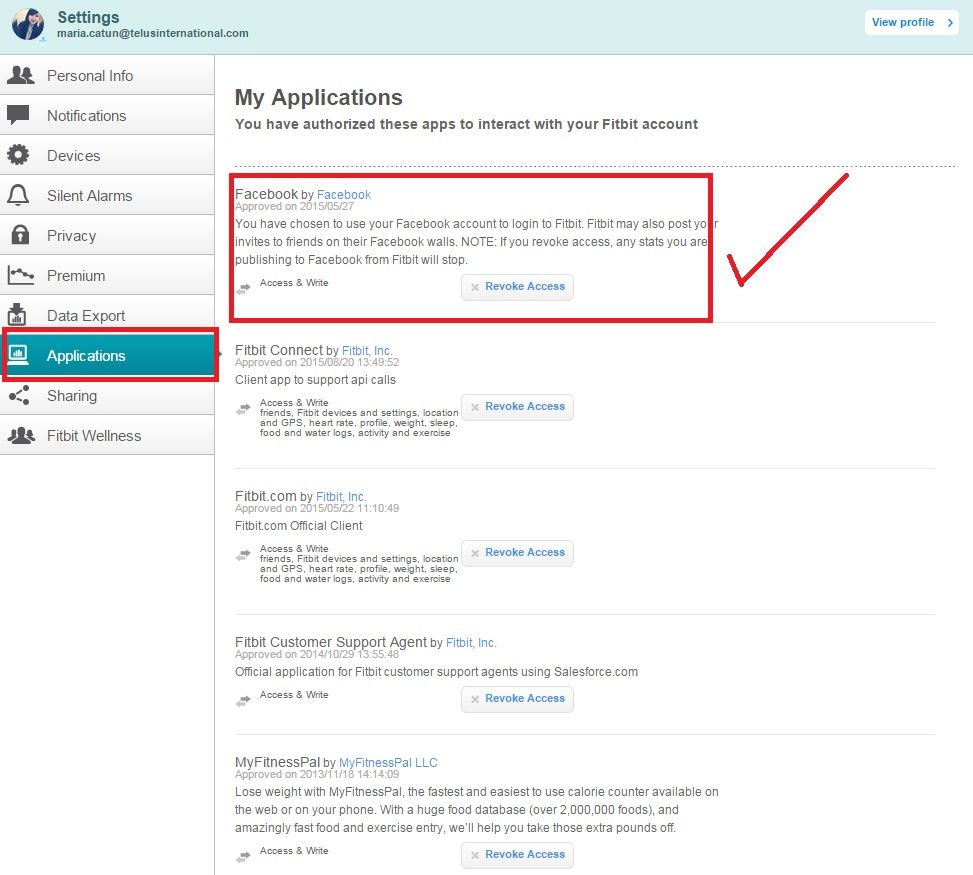Click the Fitbit.com access arrows icon
Viewport: 973px width, 875px height.
pos(243,555)
